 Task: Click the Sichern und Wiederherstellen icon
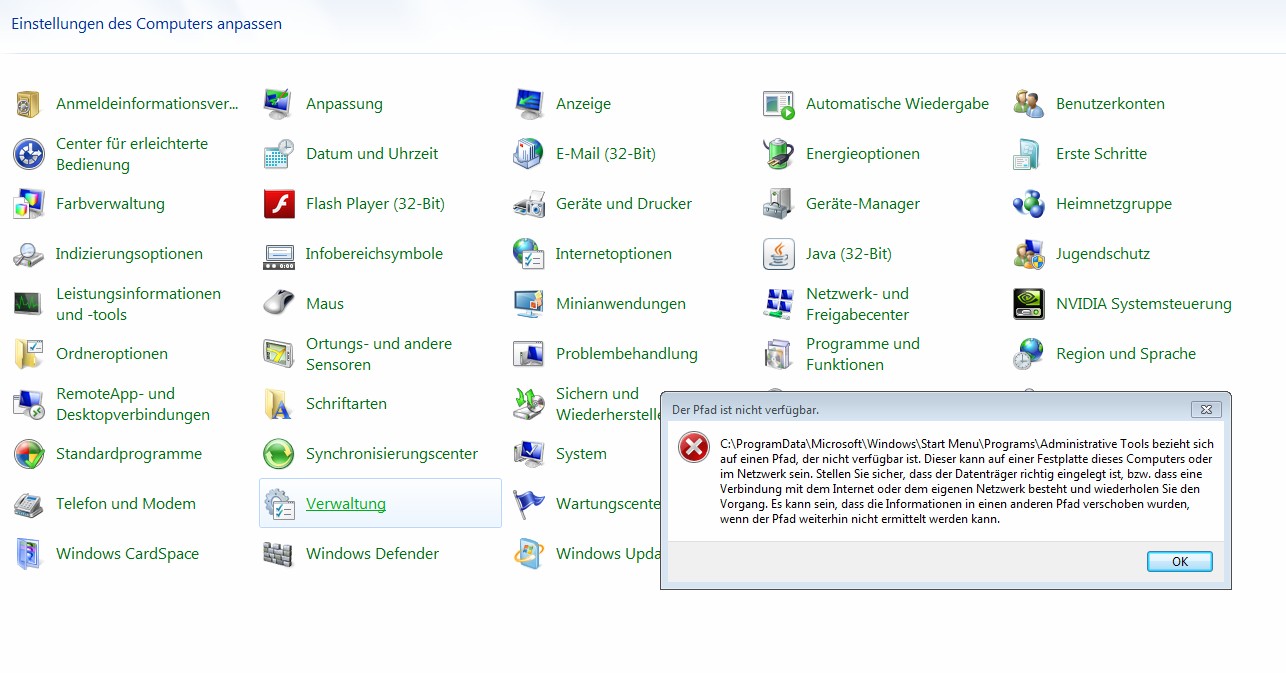click(528, 403)
